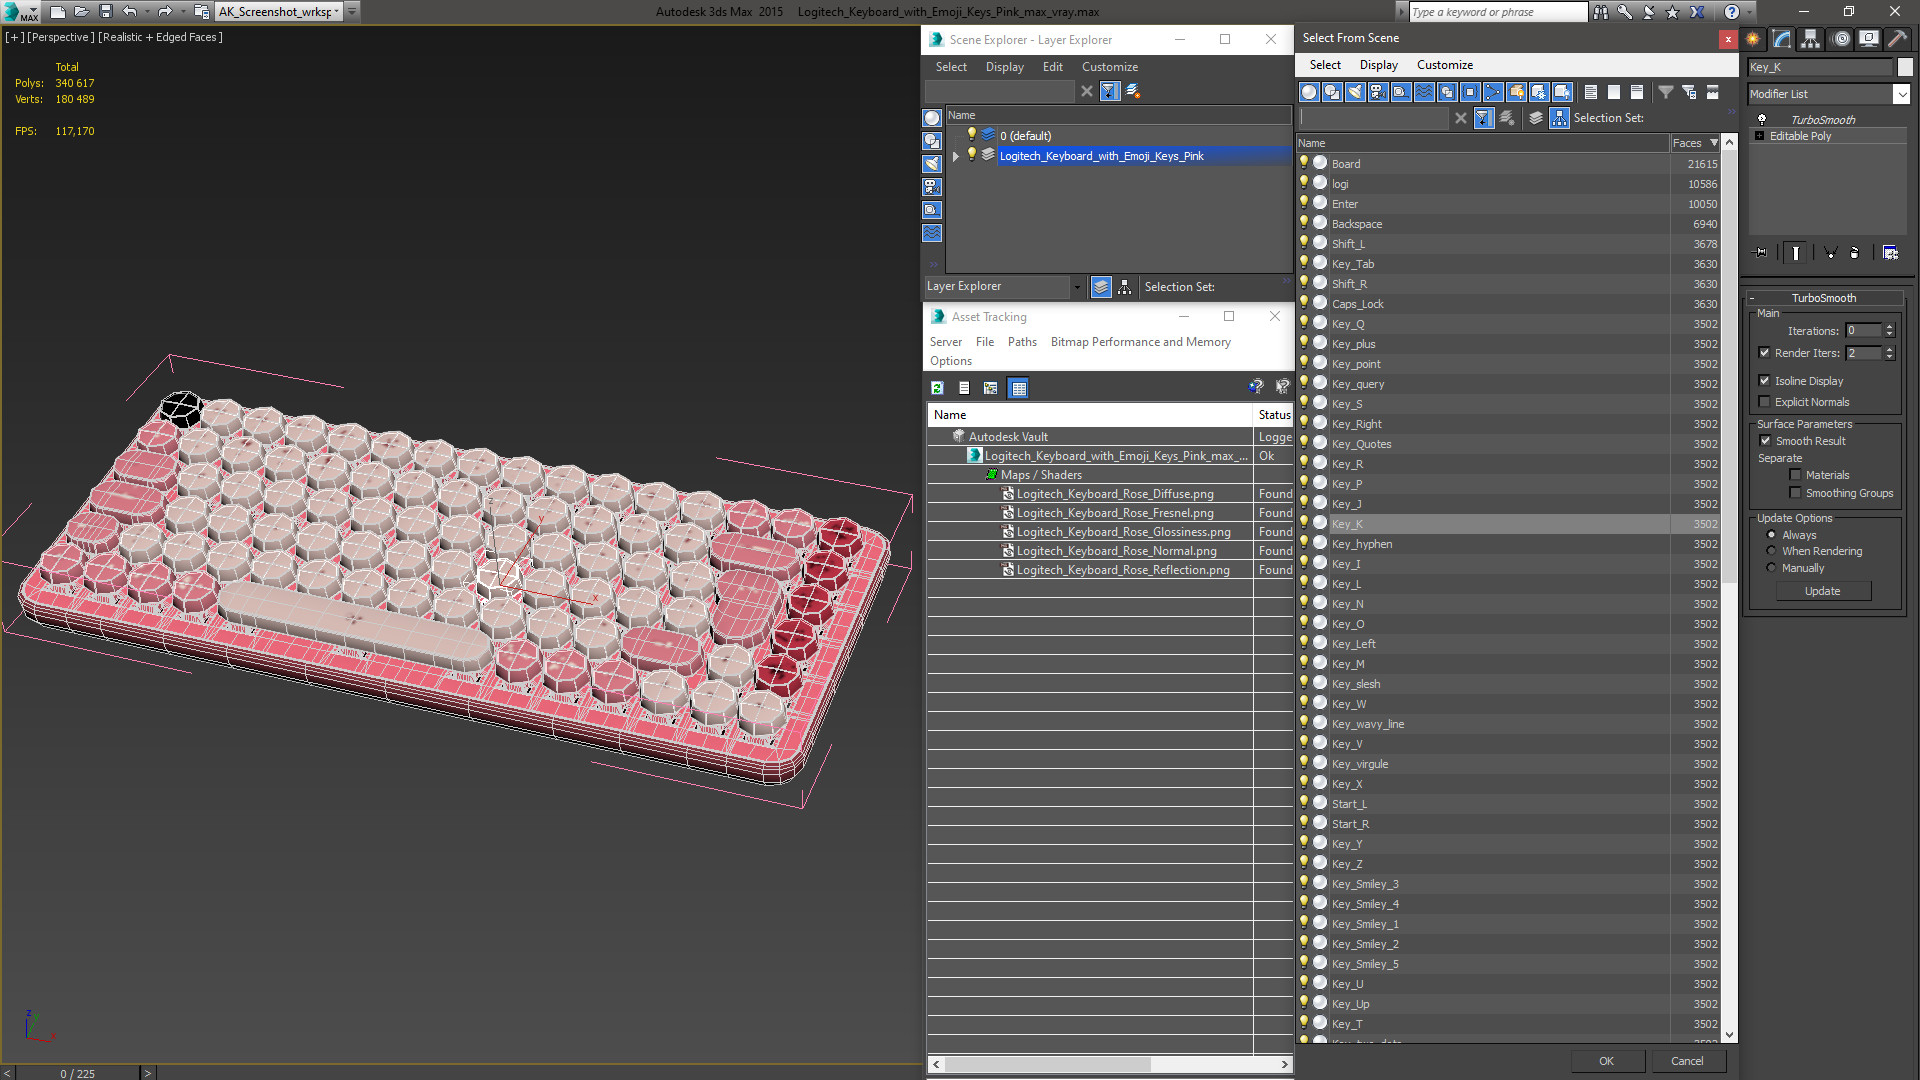This screenshot has width=1920, height=1080.
Task: Click OK in Select From Scene
Action: click(1606, 1061)
